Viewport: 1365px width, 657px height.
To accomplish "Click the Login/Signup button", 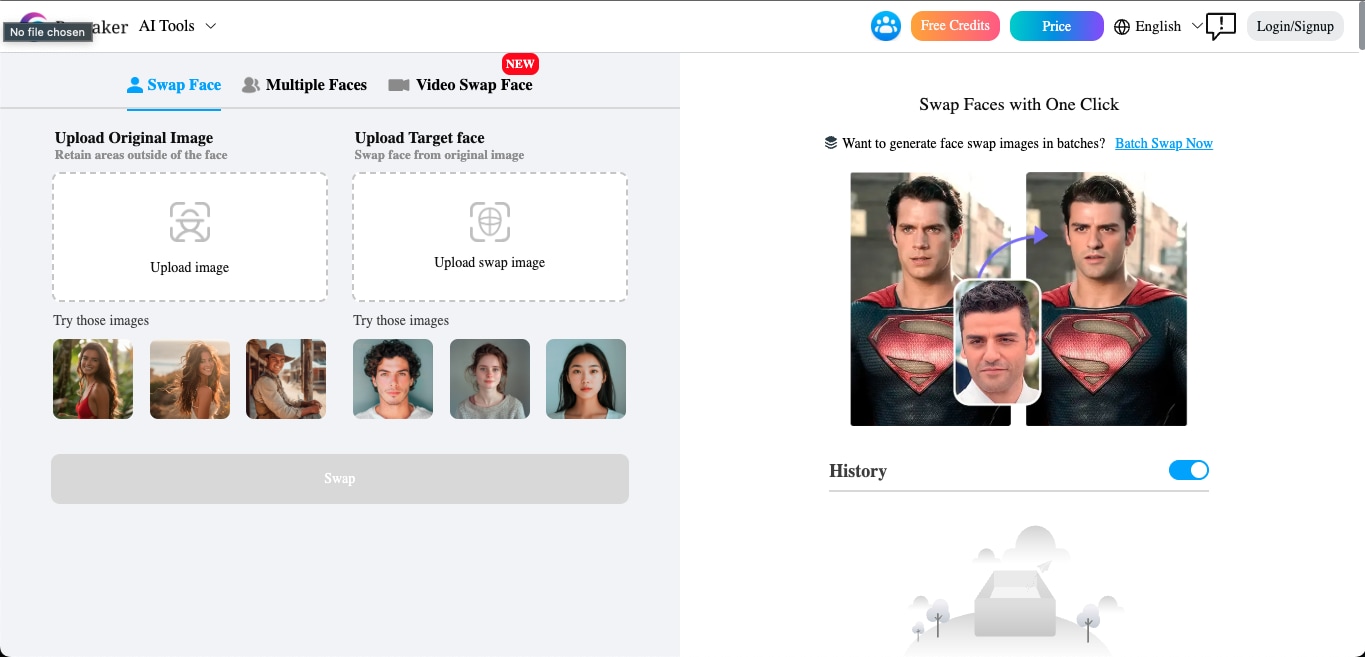I will pyautogui.click(x=1295, y=26).
